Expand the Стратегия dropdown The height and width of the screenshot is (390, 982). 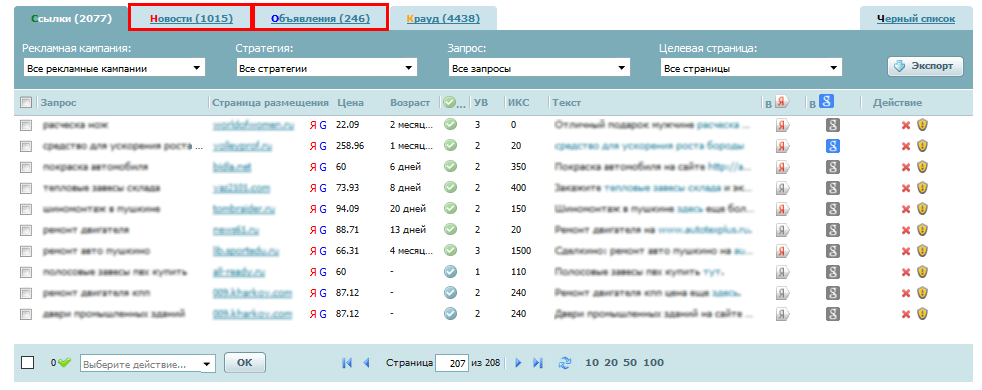326,68
